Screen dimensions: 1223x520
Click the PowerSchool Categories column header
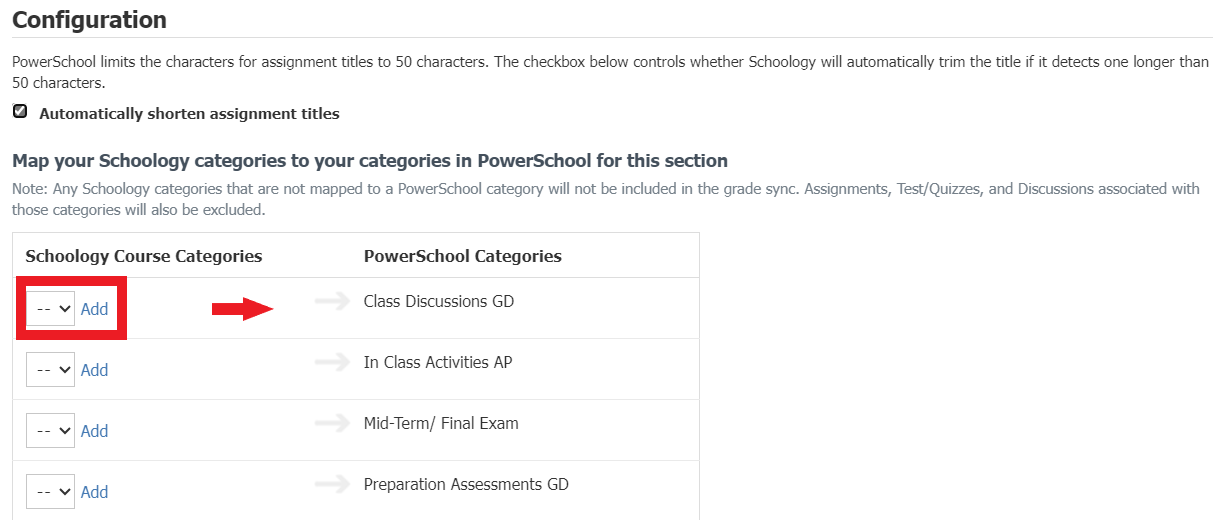click(463, 256)
